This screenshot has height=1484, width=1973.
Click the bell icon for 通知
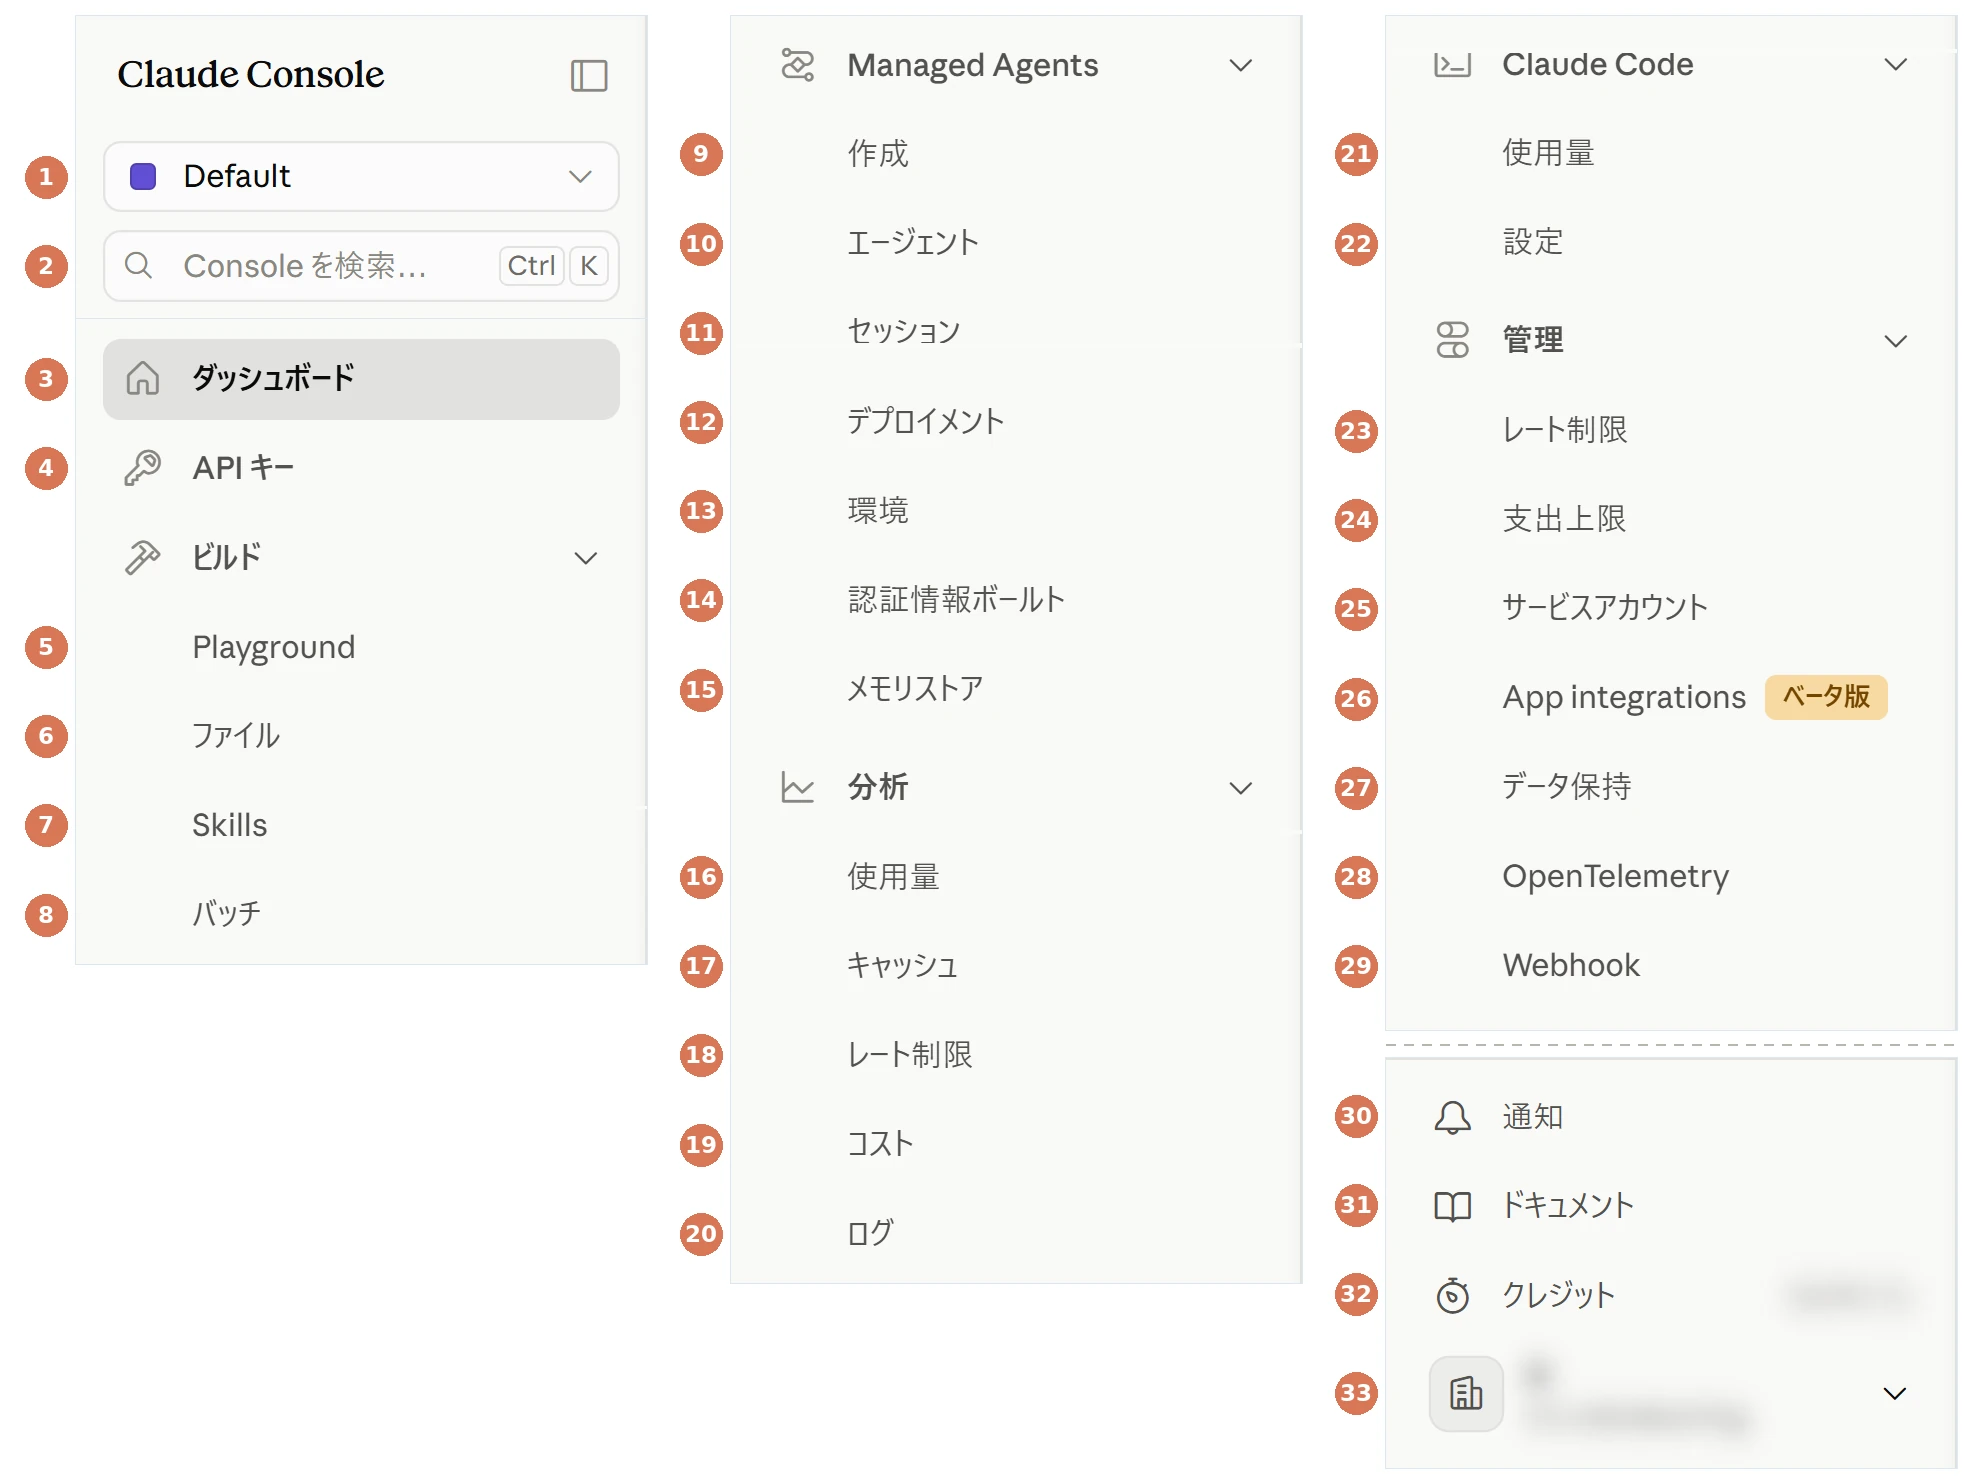(1452, 1117)
